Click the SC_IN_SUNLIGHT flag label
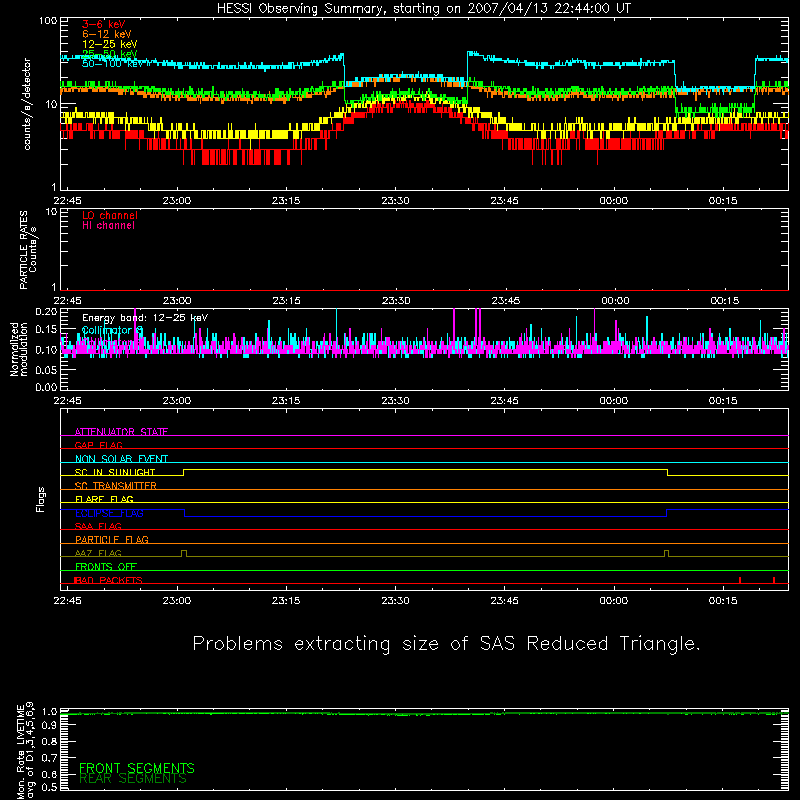This screenshot has width=800, height=800. pos(115,472)
